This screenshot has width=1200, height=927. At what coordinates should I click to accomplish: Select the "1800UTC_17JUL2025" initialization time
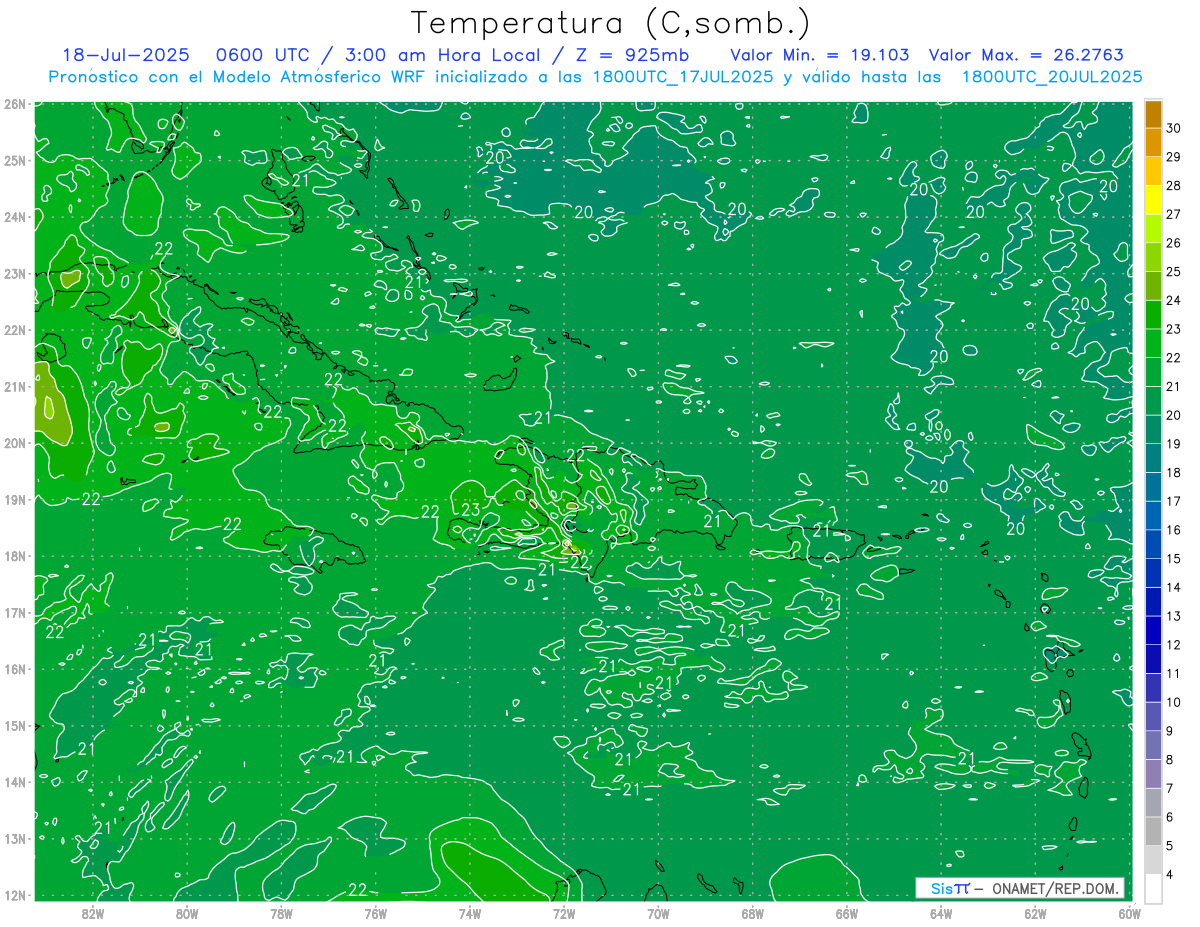[683, 77]
